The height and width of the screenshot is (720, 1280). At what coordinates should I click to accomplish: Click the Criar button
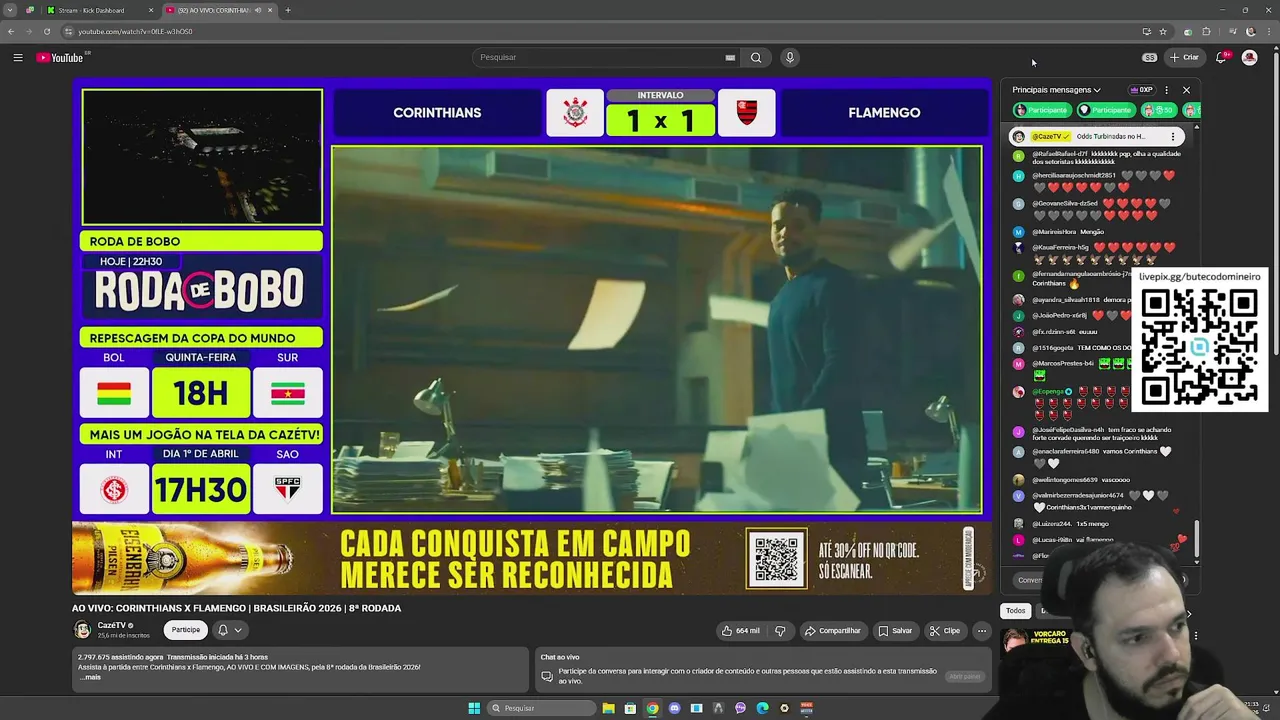(1184, 57)
